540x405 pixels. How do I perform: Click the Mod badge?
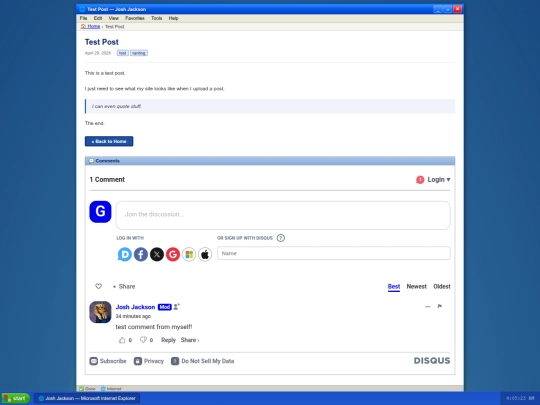pyautogui.click(x=165, y=307)
